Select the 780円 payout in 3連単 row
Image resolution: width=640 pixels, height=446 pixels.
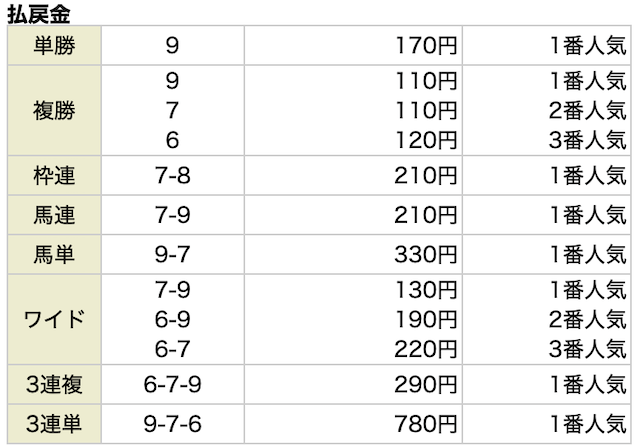(427, 423)
